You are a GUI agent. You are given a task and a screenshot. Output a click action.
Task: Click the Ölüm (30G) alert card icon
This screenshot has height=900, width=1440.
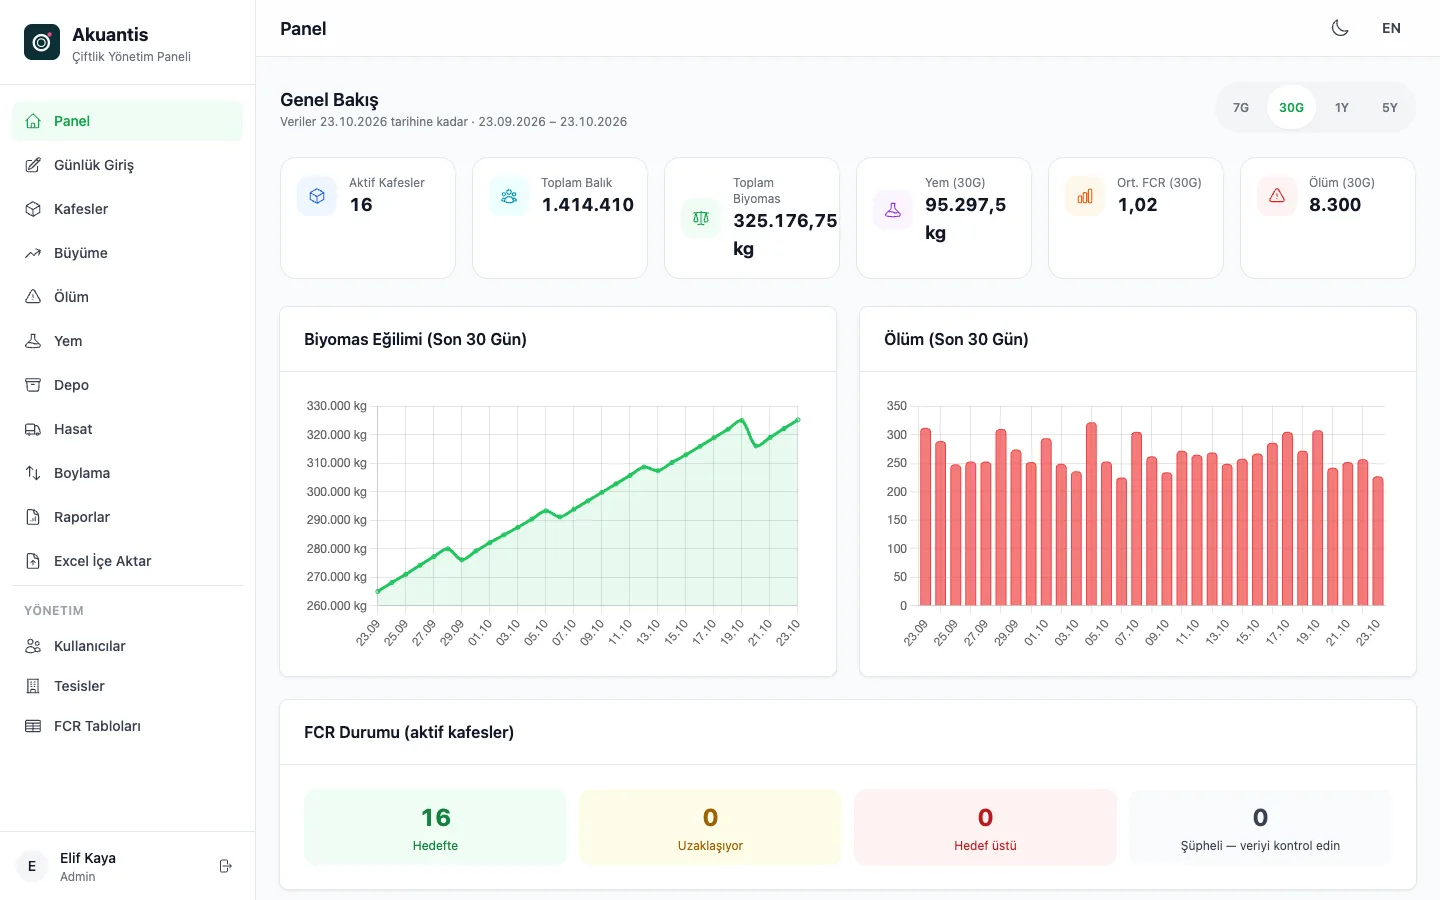click(x=1277, y=196)
